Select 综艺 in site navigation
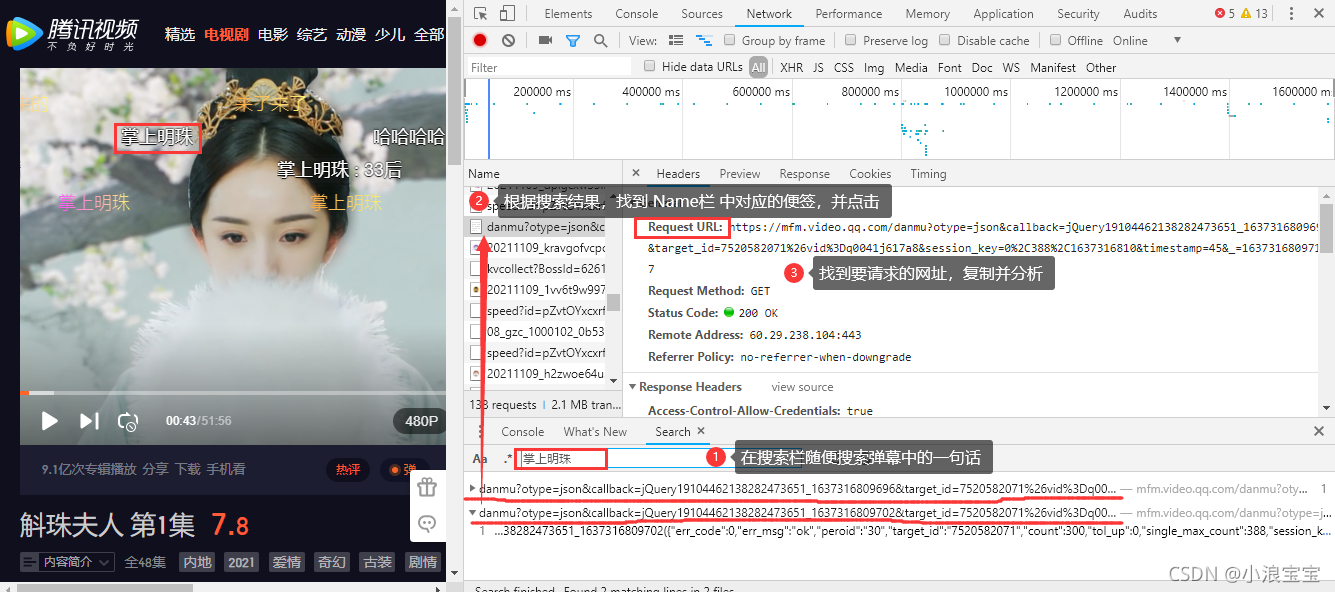This screenshot has width=1335, height=592. (312, 34)
